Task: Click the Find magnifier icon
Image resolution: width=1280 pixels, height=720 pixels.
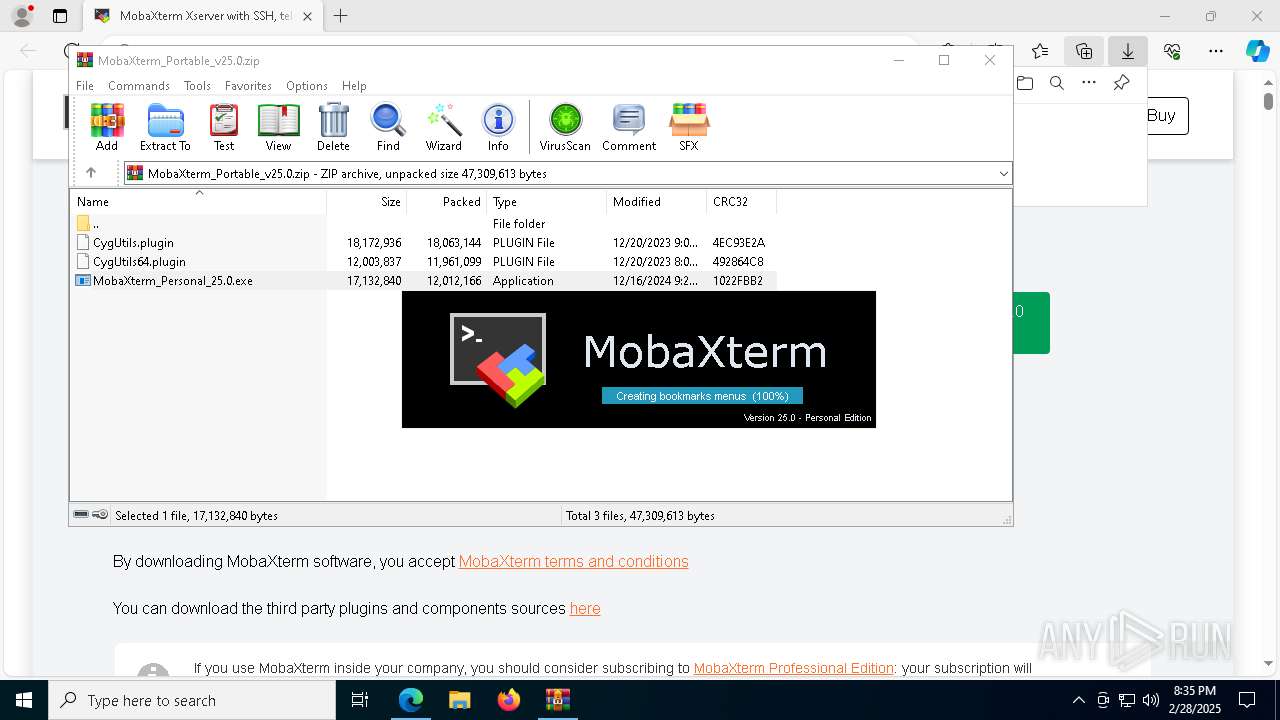Action: point(388,127)
